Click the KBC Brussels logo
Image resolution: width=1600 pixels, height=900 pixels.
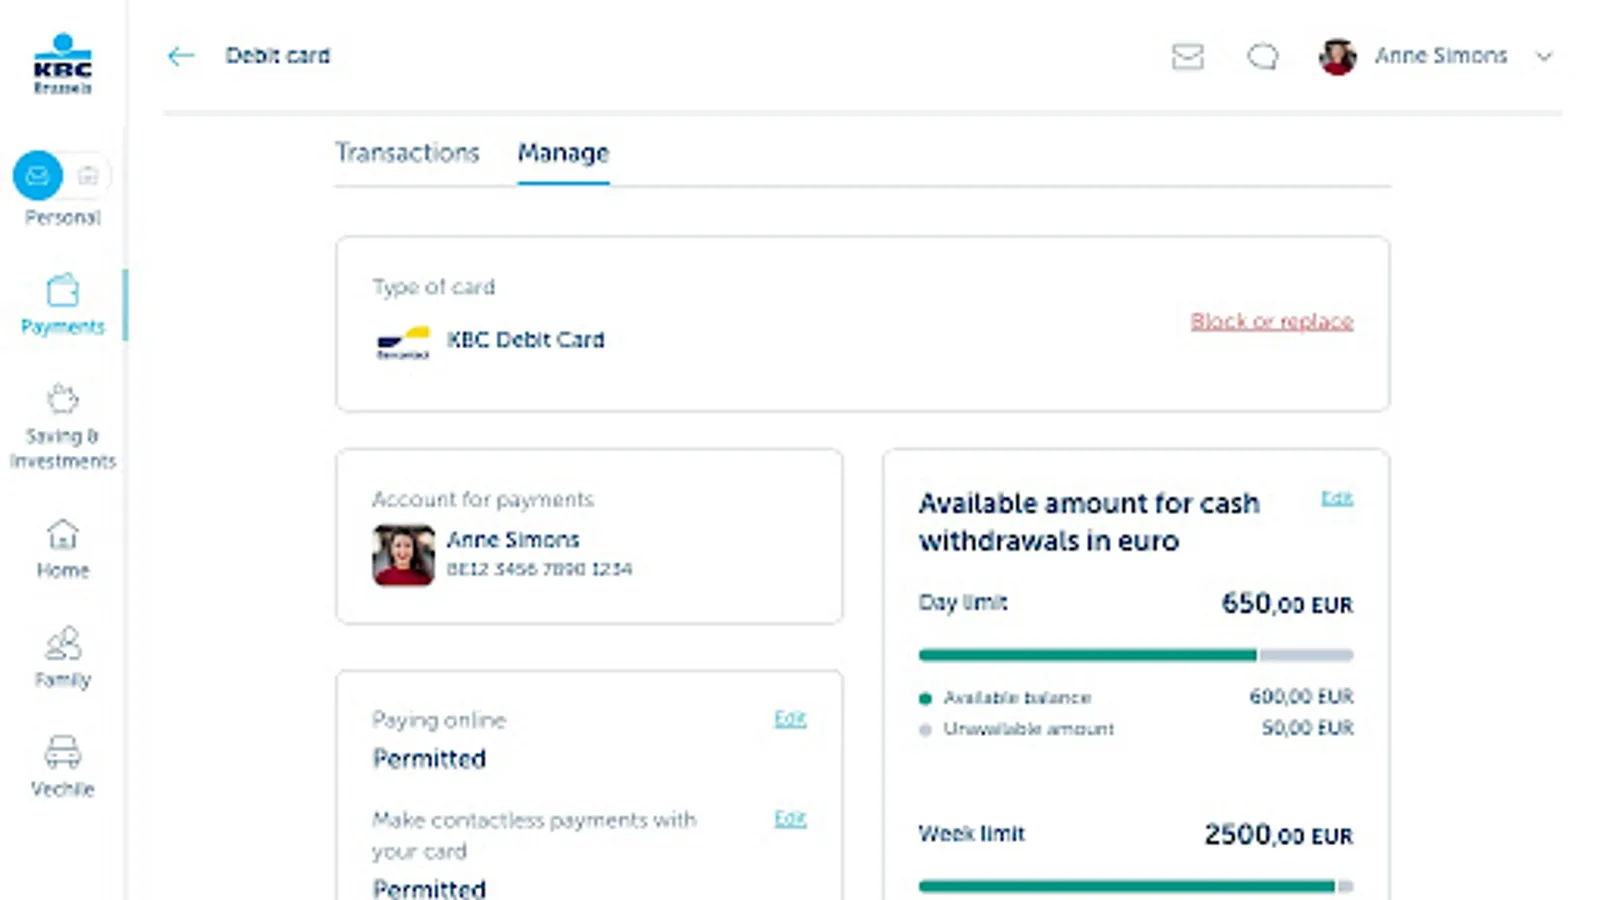pos(62,64)
